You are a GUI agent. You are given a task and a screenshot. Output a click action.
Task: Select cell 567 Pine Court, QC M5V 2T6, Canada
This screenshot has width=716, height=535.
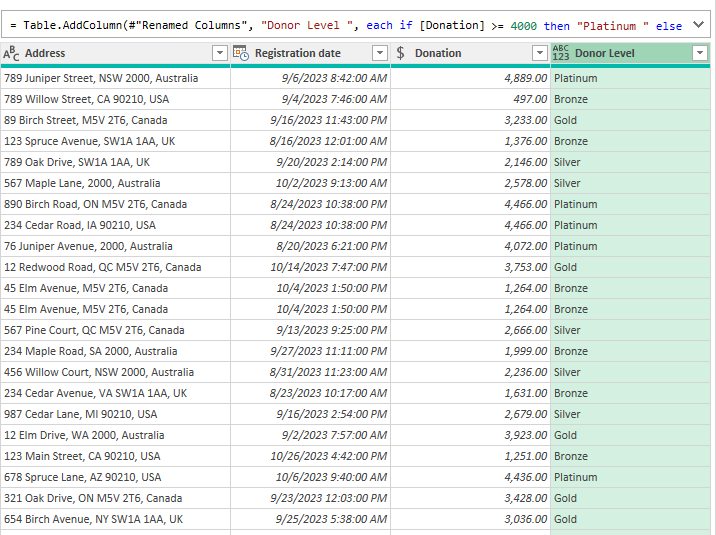pyautogui.click(x=116, y=330)
